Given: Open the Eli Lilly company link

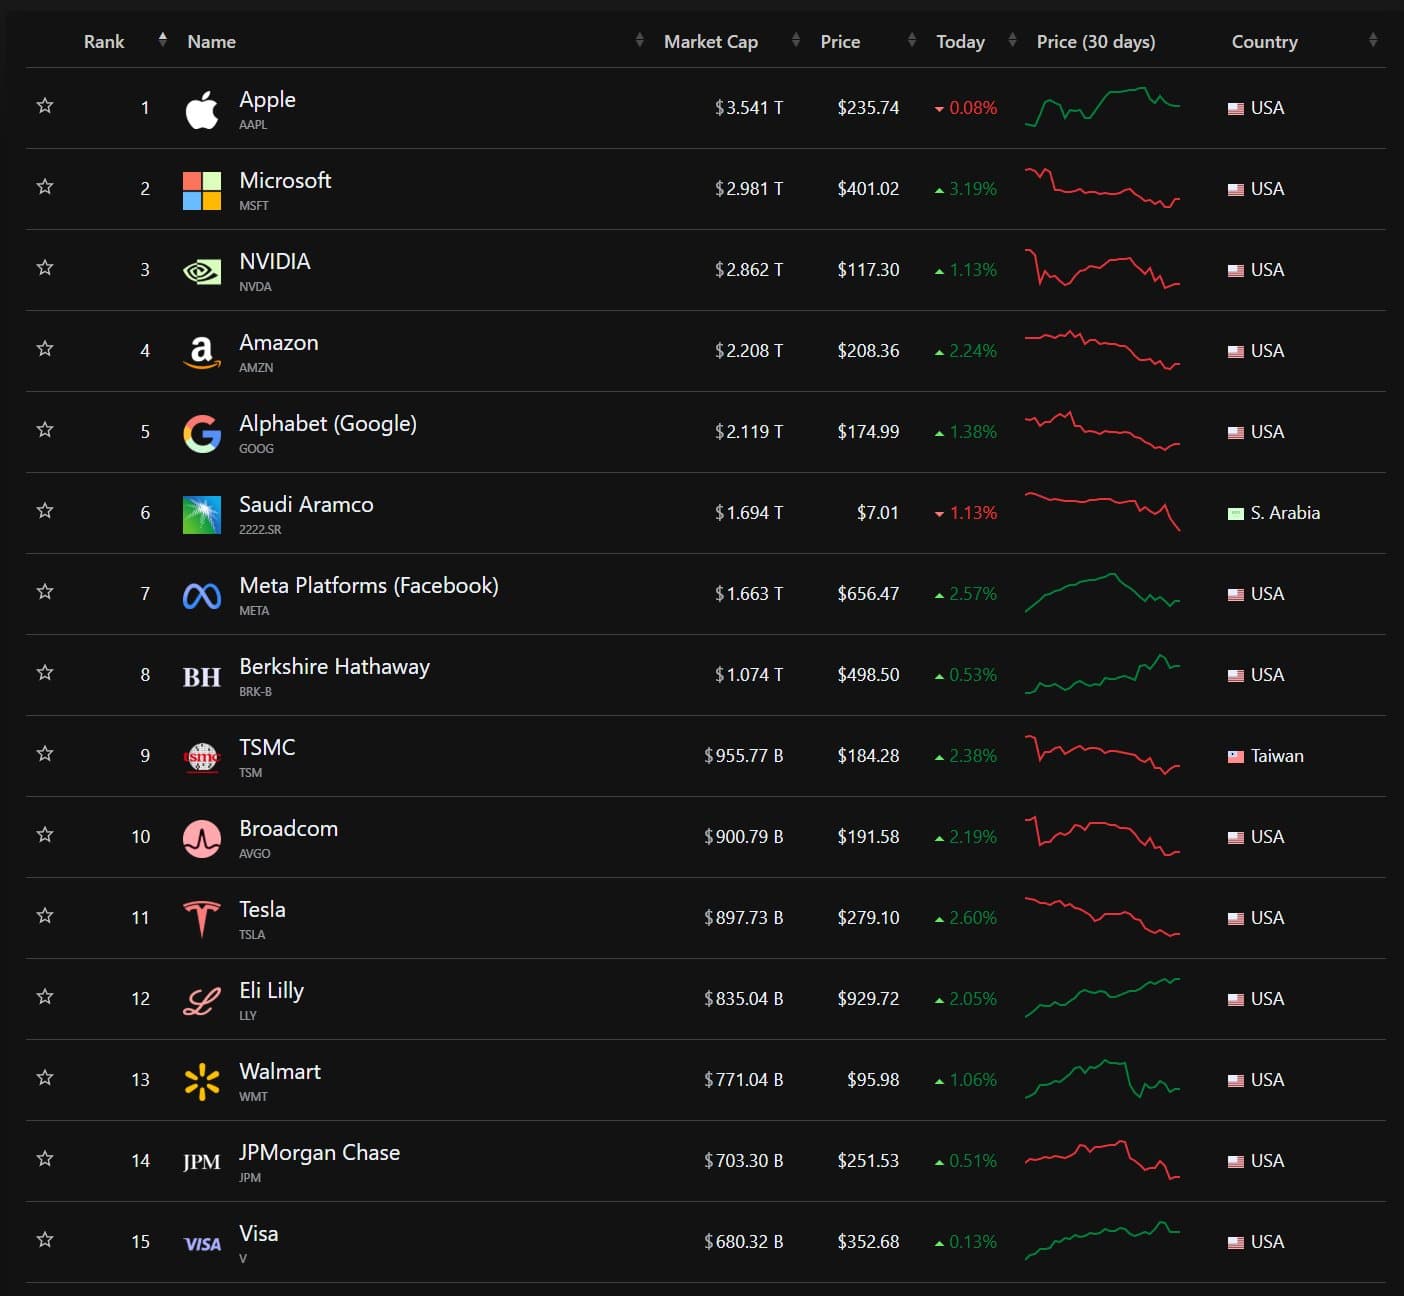Looking at the screenshot, I should (x=271, y=990).
